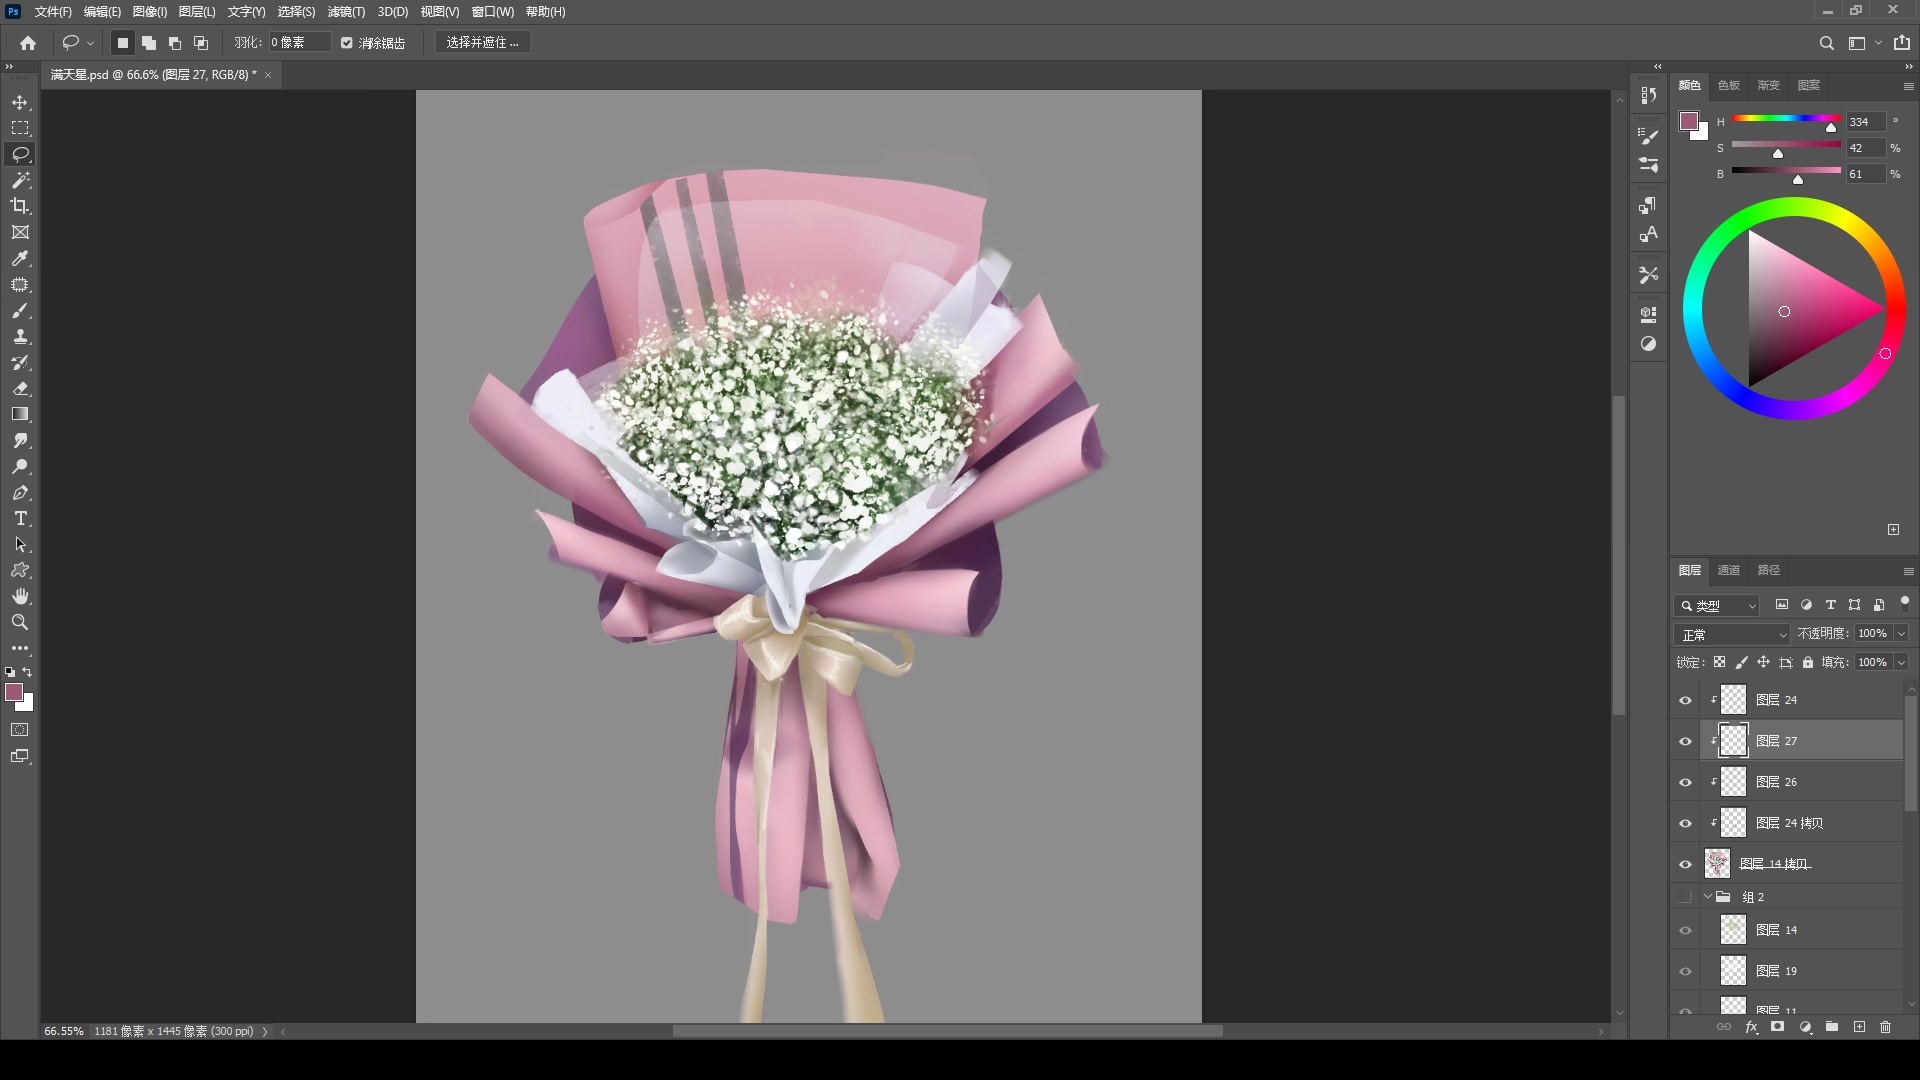The height and width of the screenshot is (1080, 1920).
Task: Toggle the anti-alias checkbox
Action: [x=347, y=43]
